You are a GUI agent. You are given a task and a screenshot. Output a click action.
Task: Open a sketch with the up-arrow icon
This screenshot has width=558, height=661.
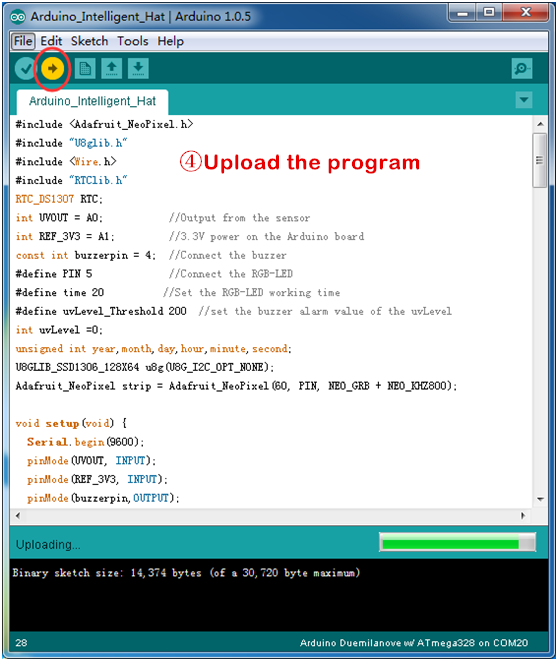[x=112, y=68]
